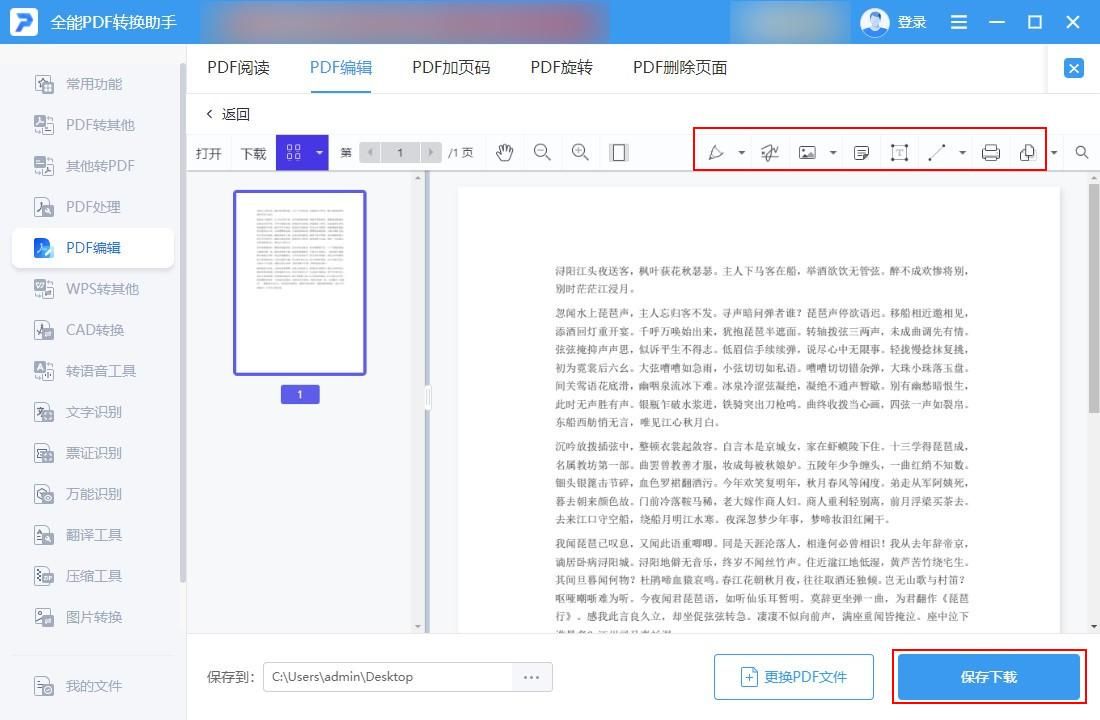The image size is (1100, 720).
Task: Zoom in with plus magnifier icon
Action: coord(580,152)
